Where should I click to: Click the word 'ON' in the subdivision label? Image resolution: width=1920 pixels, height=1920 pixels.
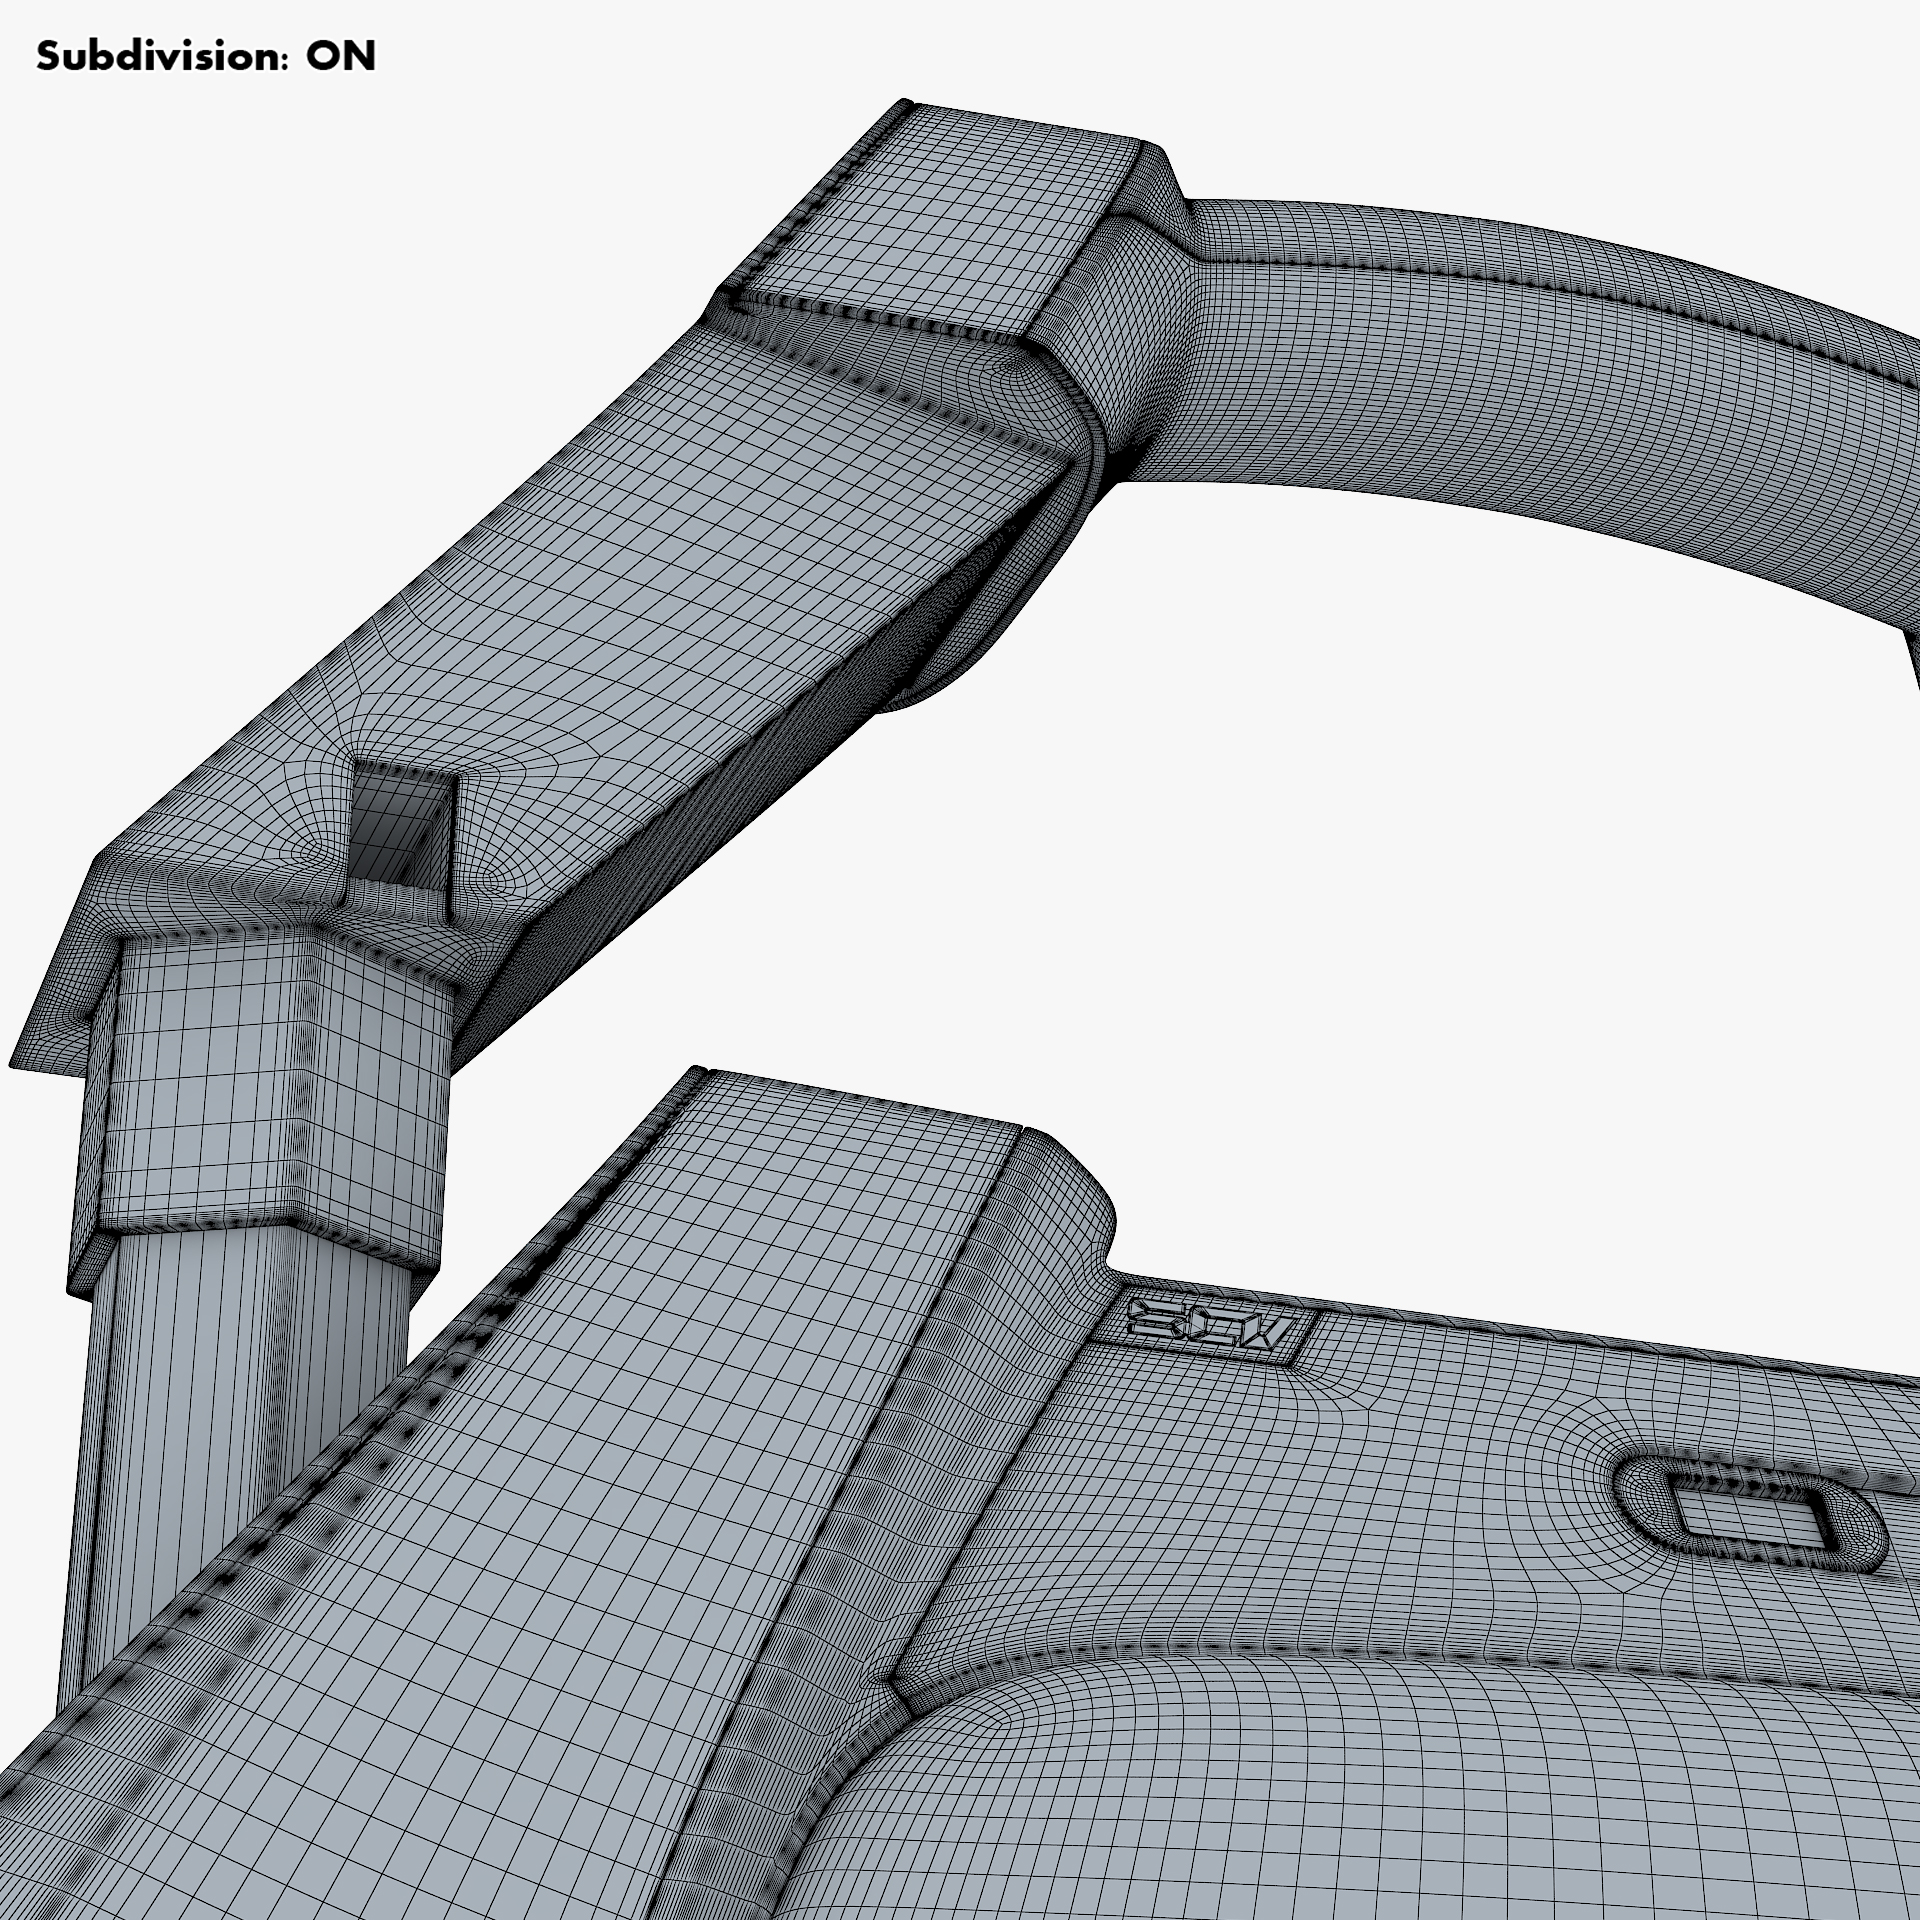tap(340, 57)
